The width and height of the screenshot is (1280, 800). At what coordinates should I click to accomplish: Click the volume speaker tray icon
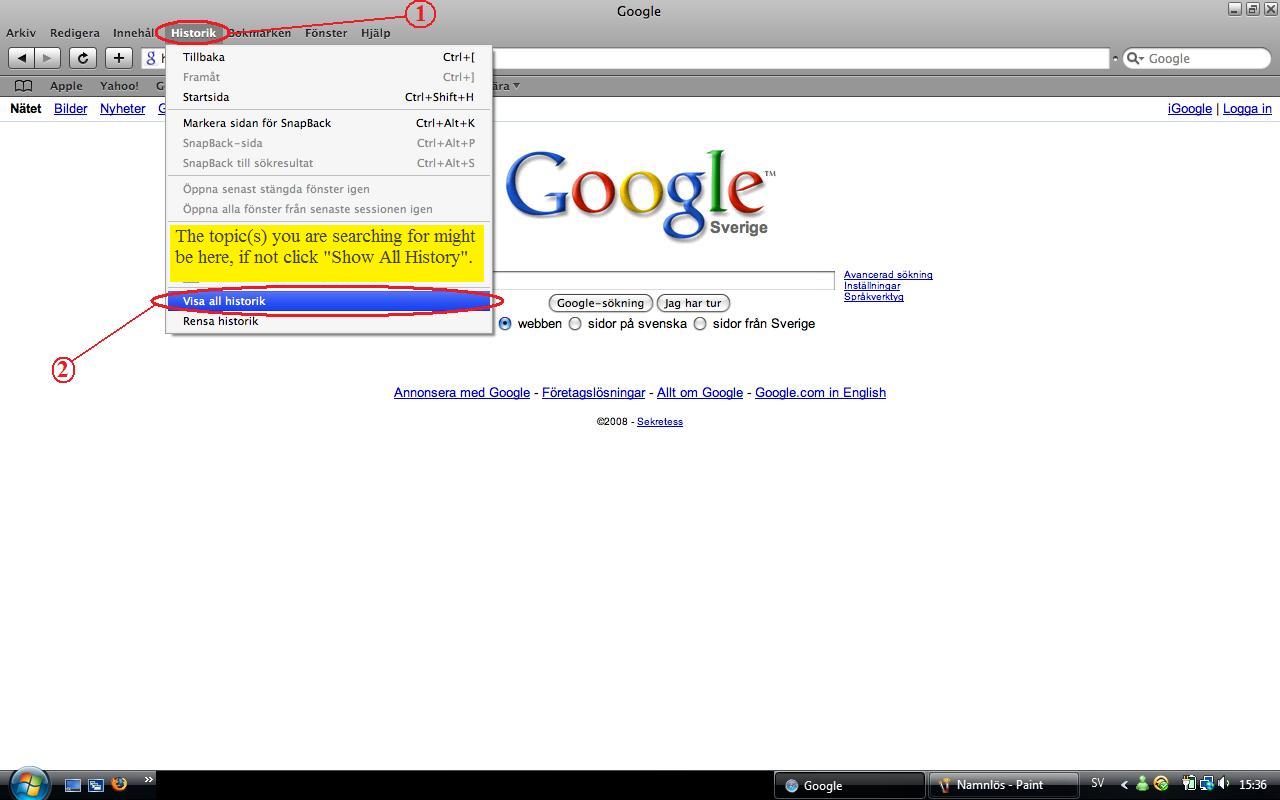[1223, 784]
